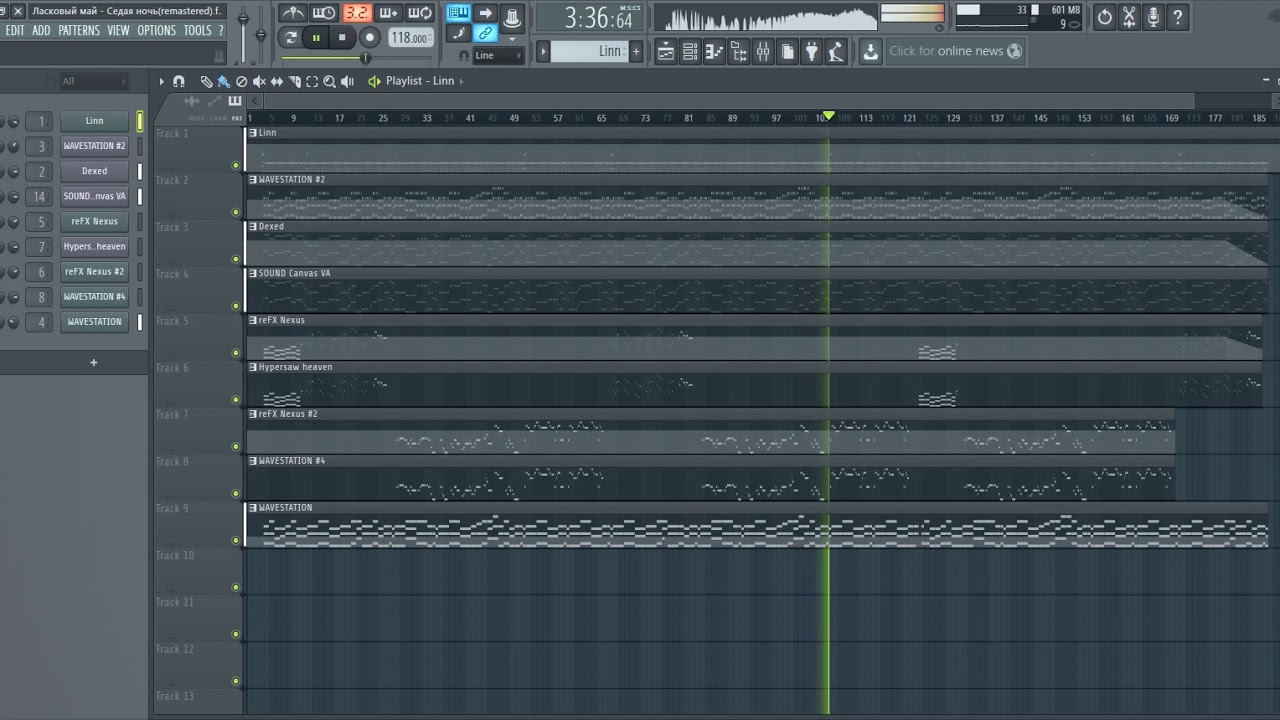1280x720 pixels.
Task: Open the Mixer icon
Action: [x=763, y=51]
